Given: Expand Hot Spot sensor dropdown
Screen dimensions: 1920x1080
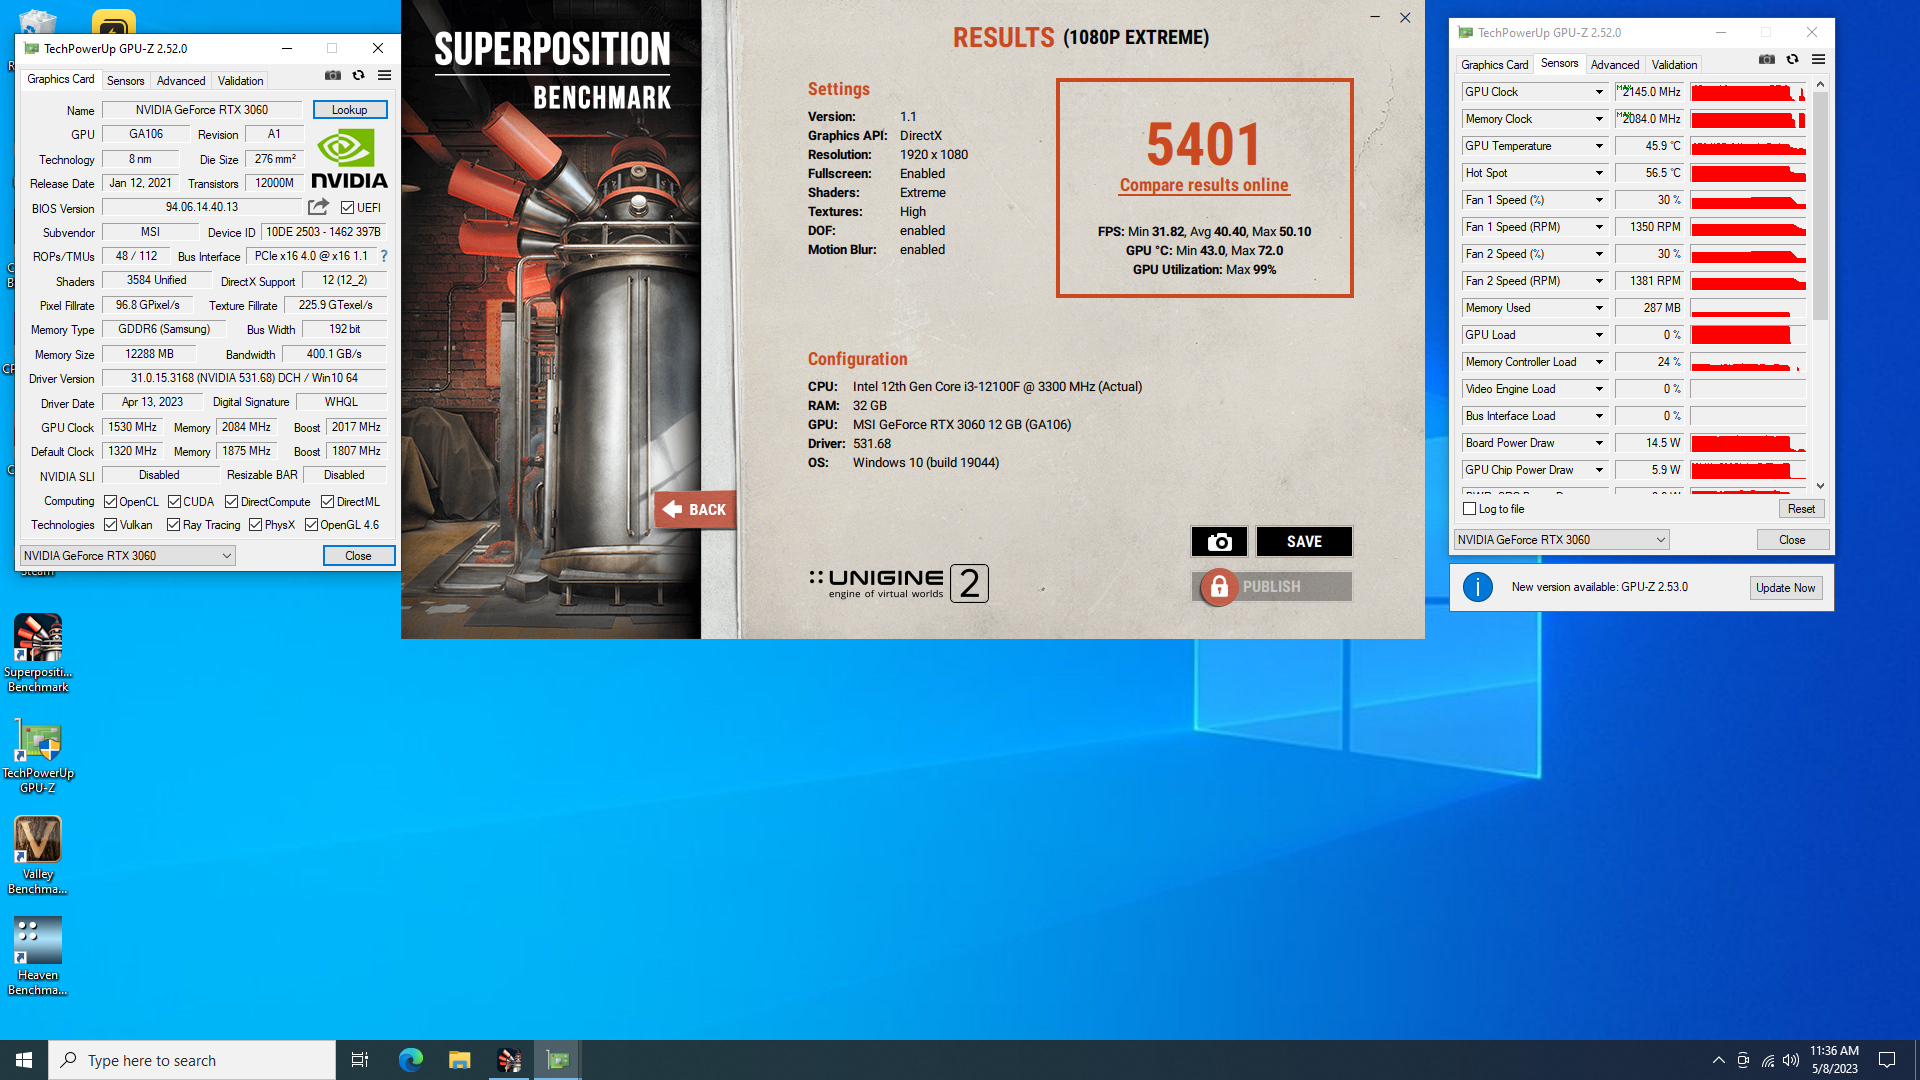Looking at the screenshot, I should (x=1599, y=173).
